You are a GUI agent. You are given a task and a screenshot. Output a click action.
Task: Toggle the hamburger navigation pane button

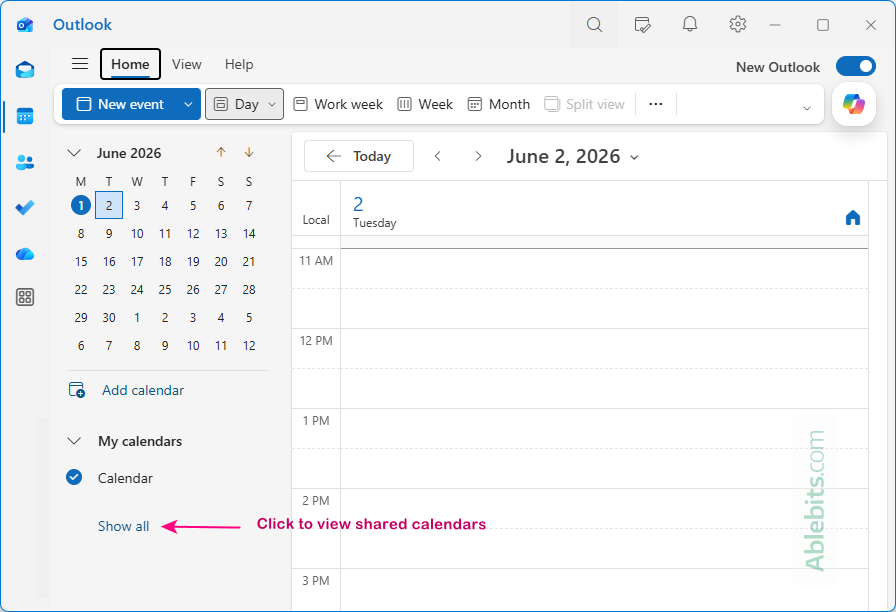80,64
